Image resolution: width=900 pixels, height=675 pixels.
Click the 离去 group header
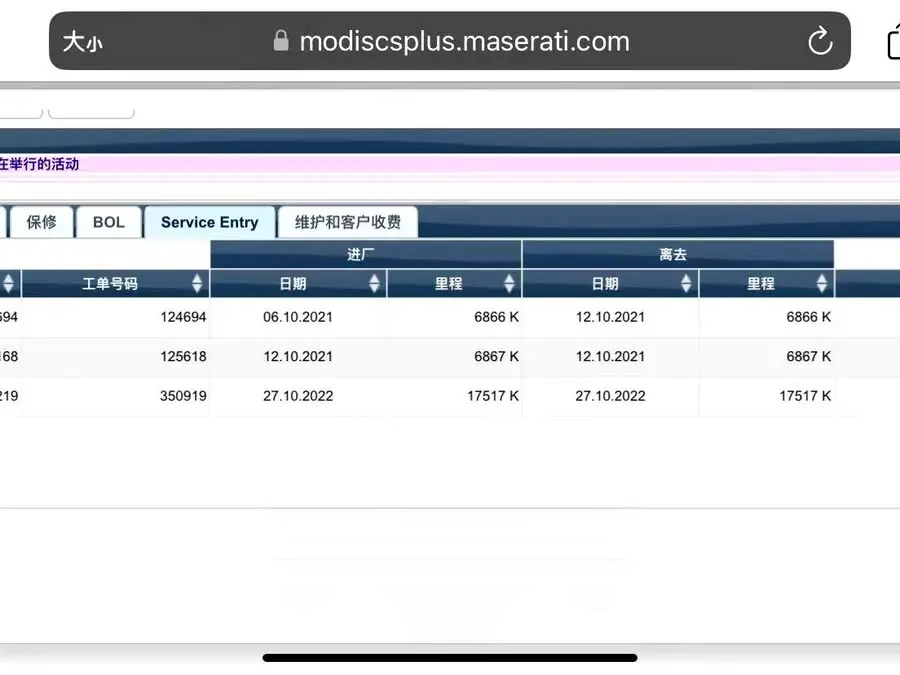tap(677, 255)
